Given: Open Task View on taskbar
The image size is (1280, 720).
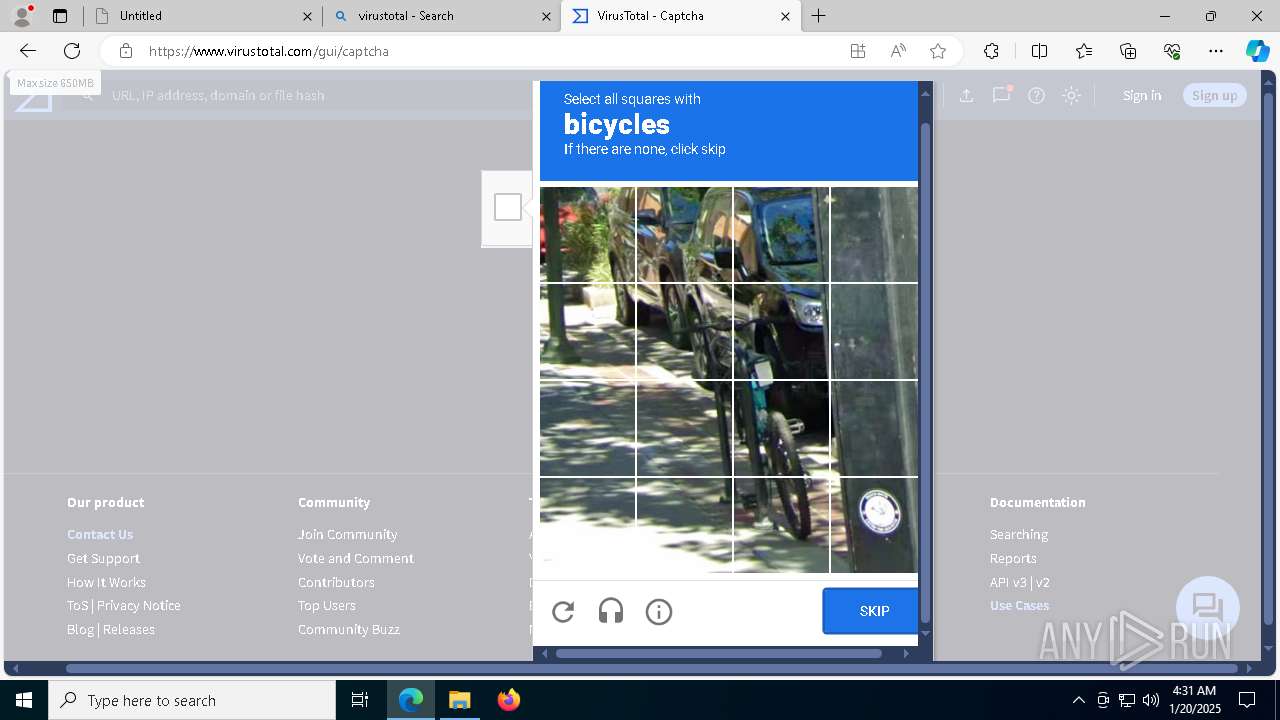Looking at the screenshot, I should 360,700.
